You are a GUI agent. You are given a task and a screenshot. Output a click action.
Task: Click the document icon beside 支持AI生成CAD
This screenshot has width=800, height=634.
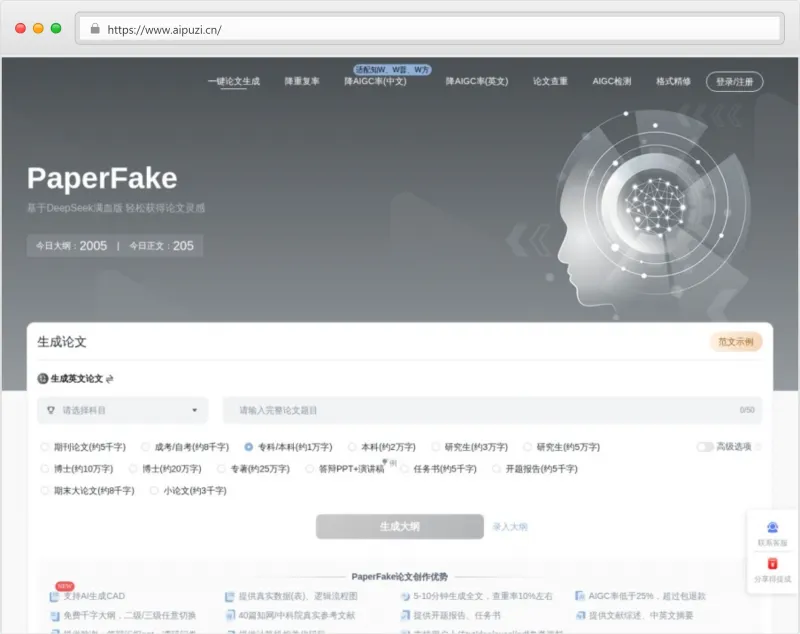(x=53, y=595)
